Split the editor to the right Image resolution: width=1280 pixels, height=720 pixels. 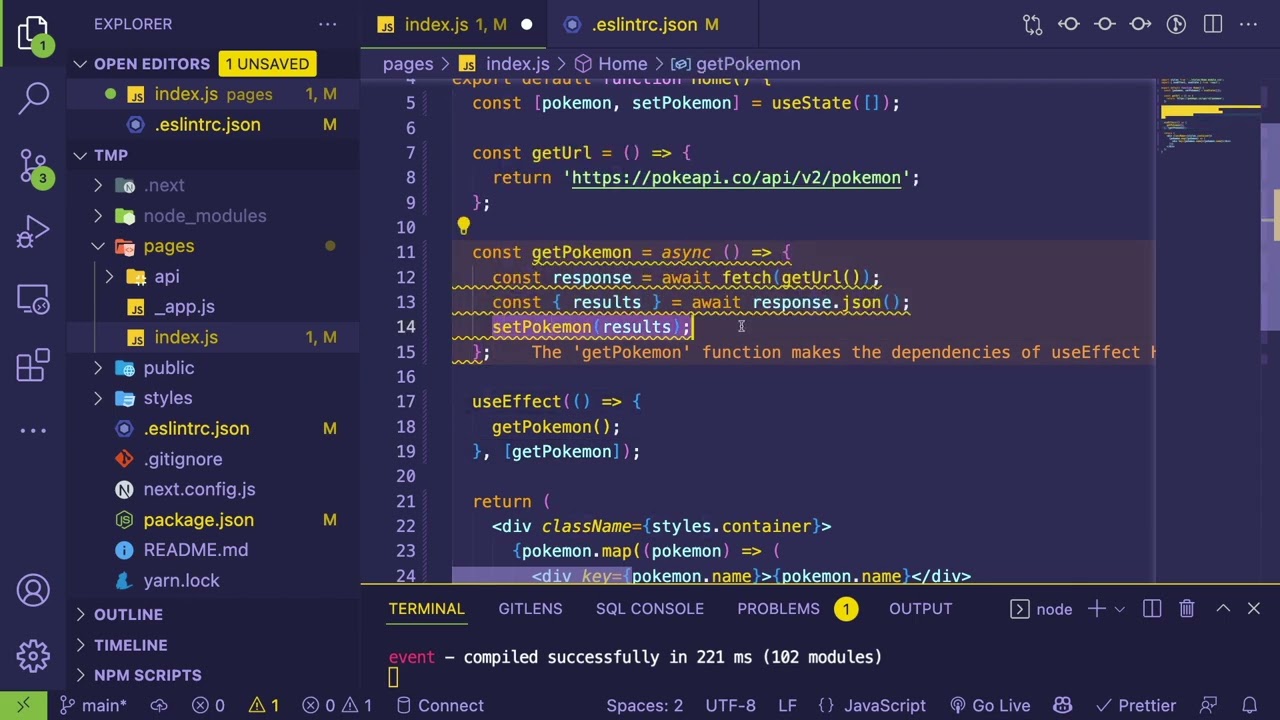pos(1213,24)
